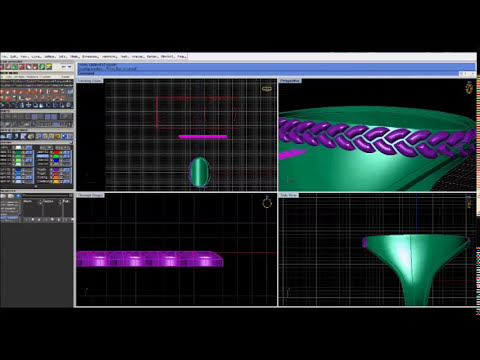Open the View menu

click(x=24, y=56)
